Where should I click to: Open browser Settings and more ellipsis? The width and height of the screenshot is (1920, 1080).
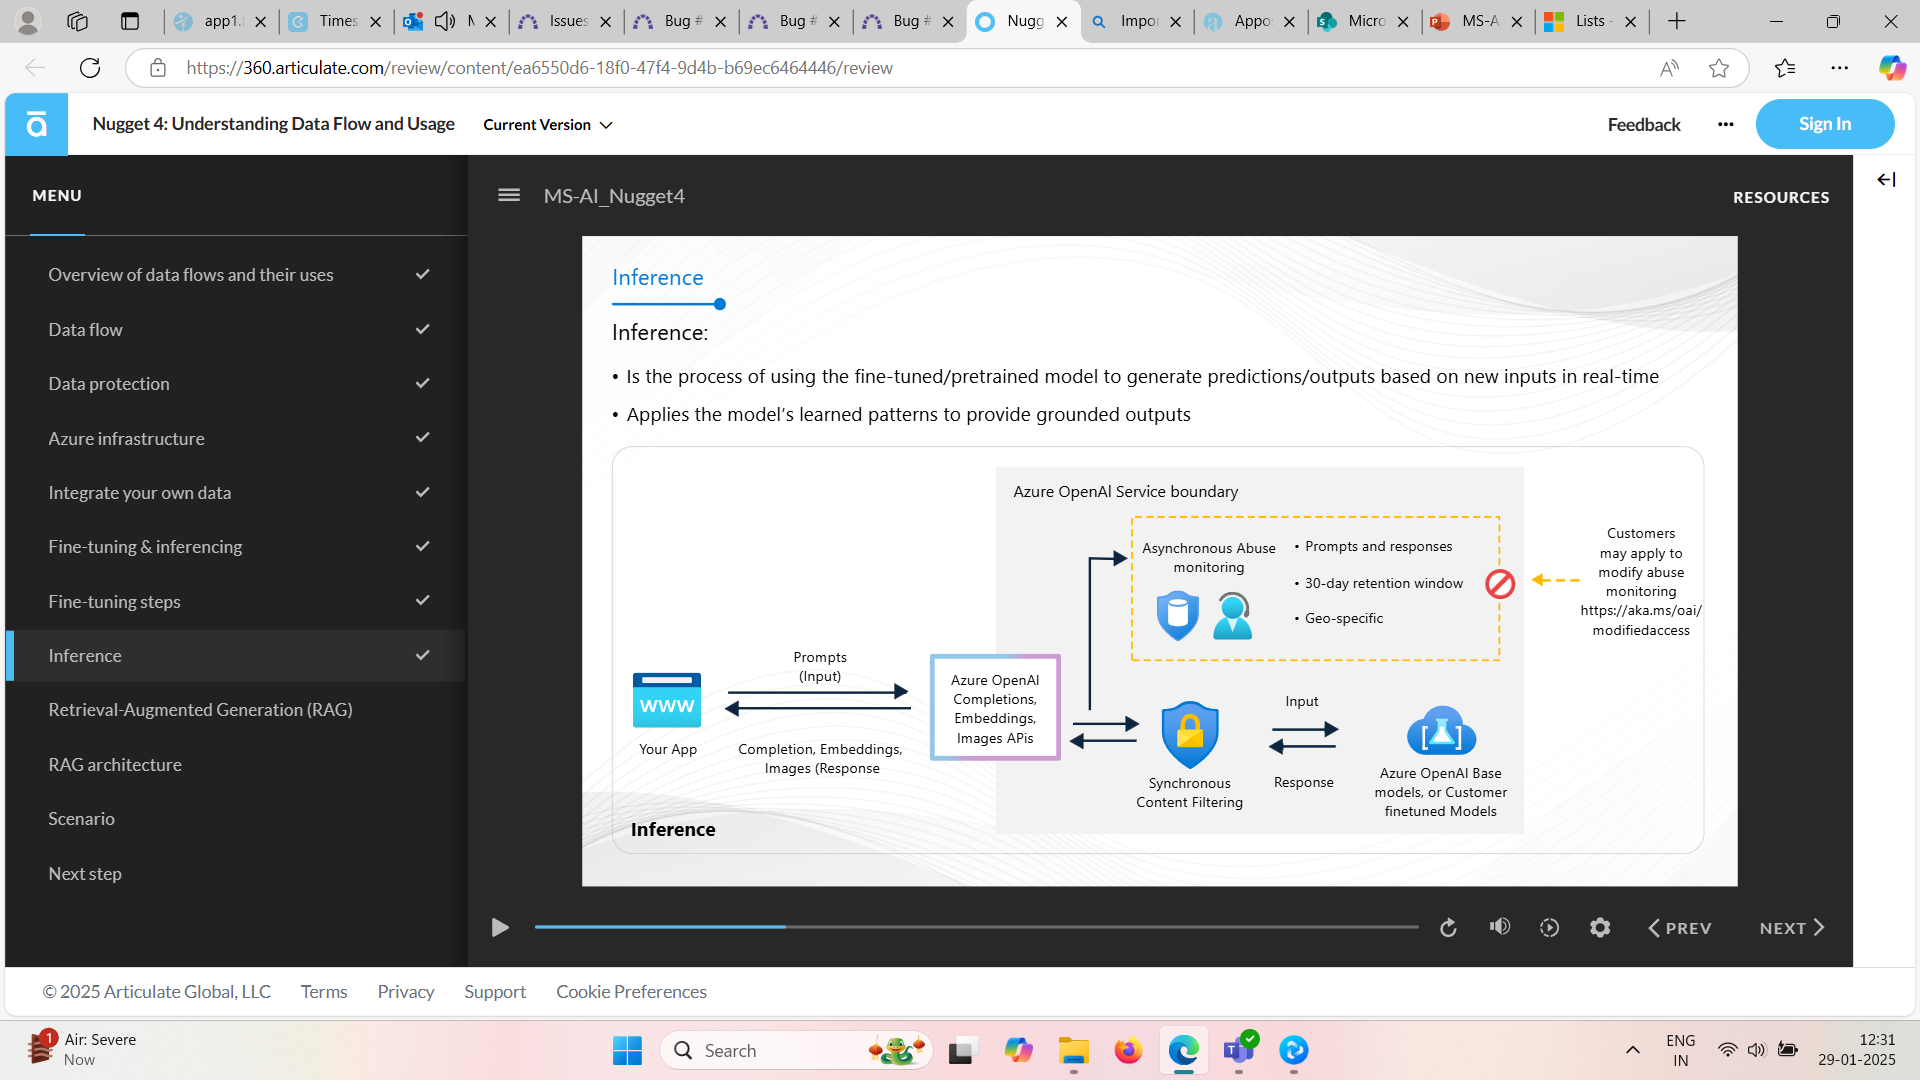tap(1840, 68)
